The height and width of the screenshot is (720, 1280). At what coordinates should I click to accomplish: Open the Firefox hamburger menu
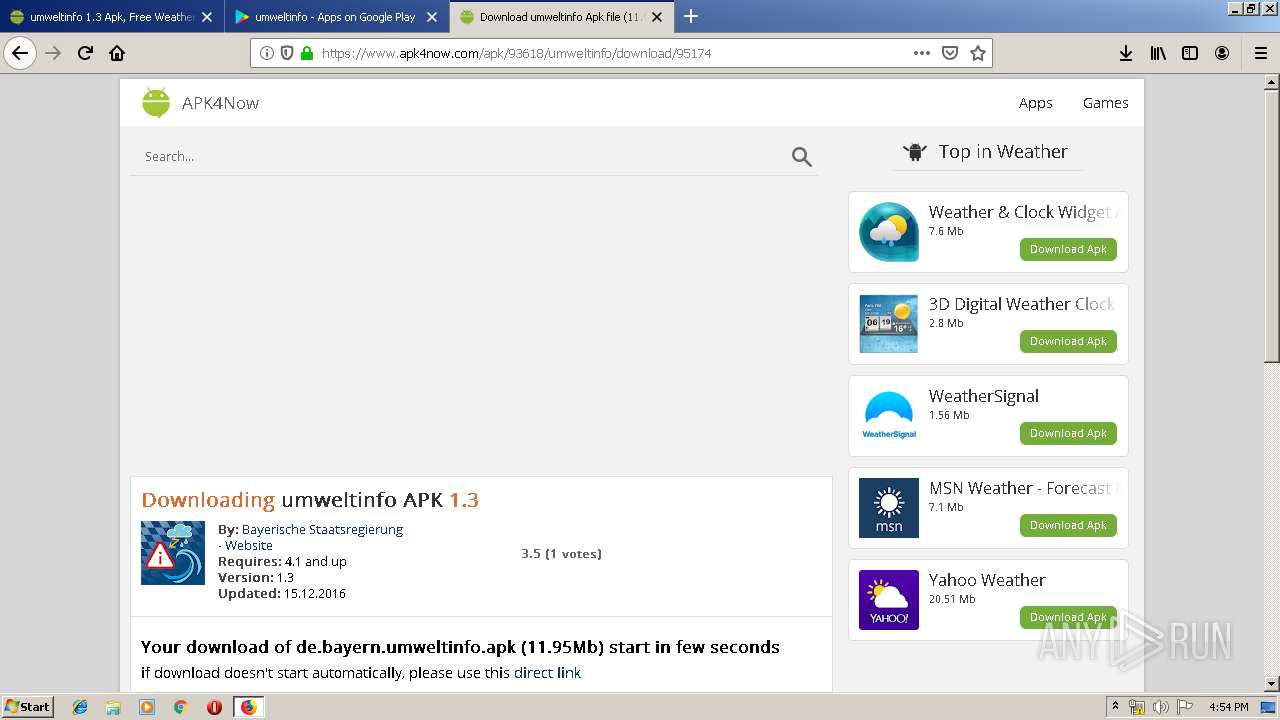[x=1261, y=53]
